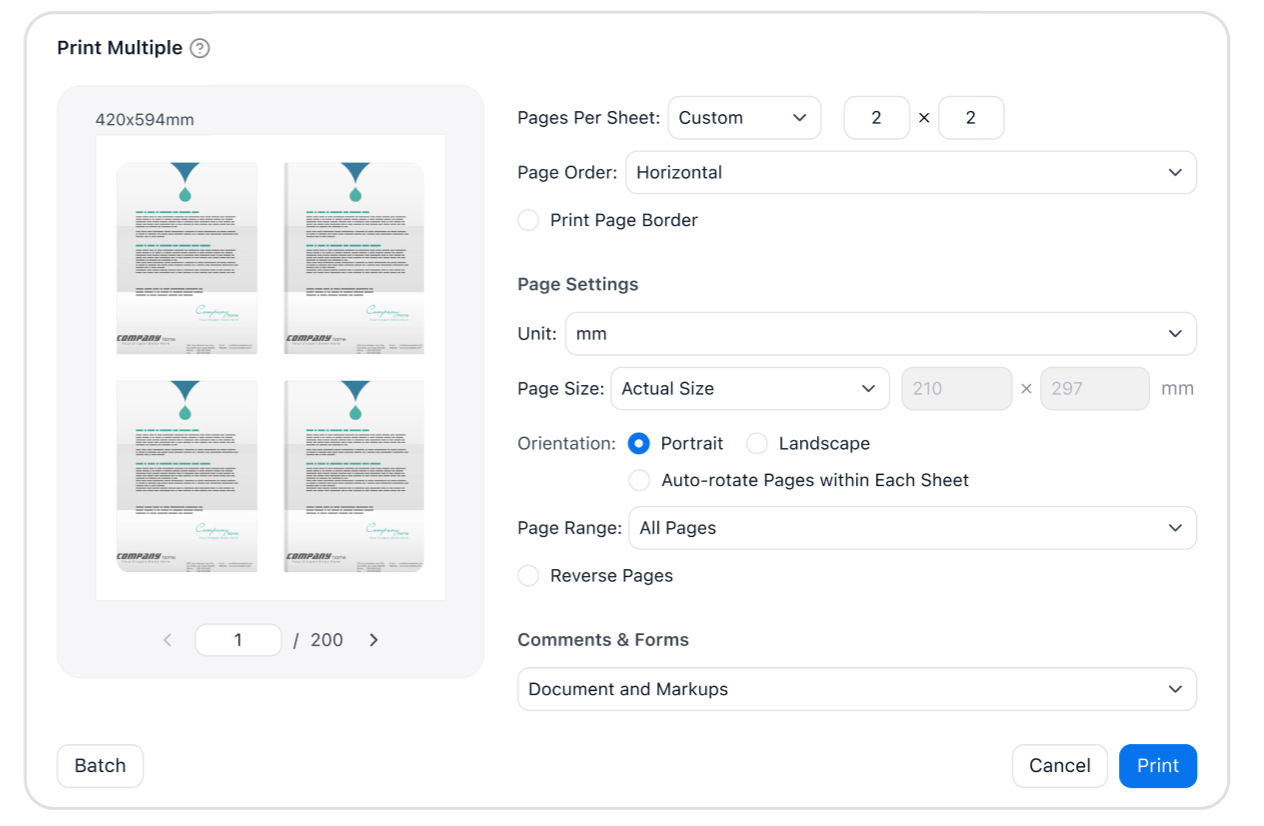
Task: Click the Cancel button
Action: 1060,766
